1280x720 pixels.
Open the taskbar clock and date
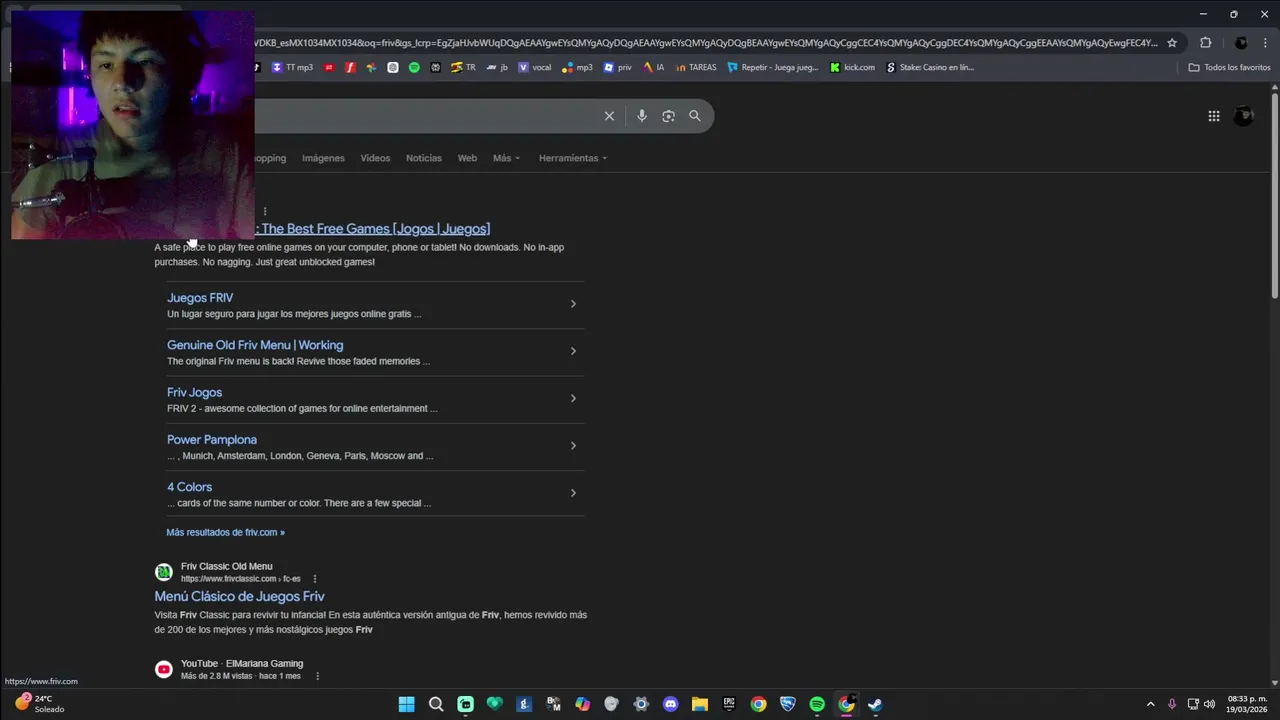pos(1247,704)
